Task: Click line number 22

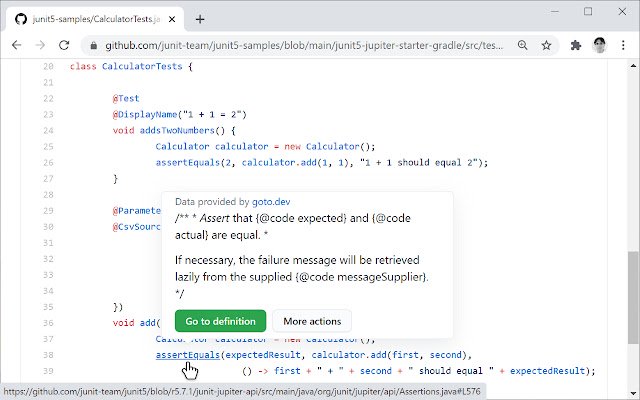Action: pyautogui.click(x=48, y=98)
